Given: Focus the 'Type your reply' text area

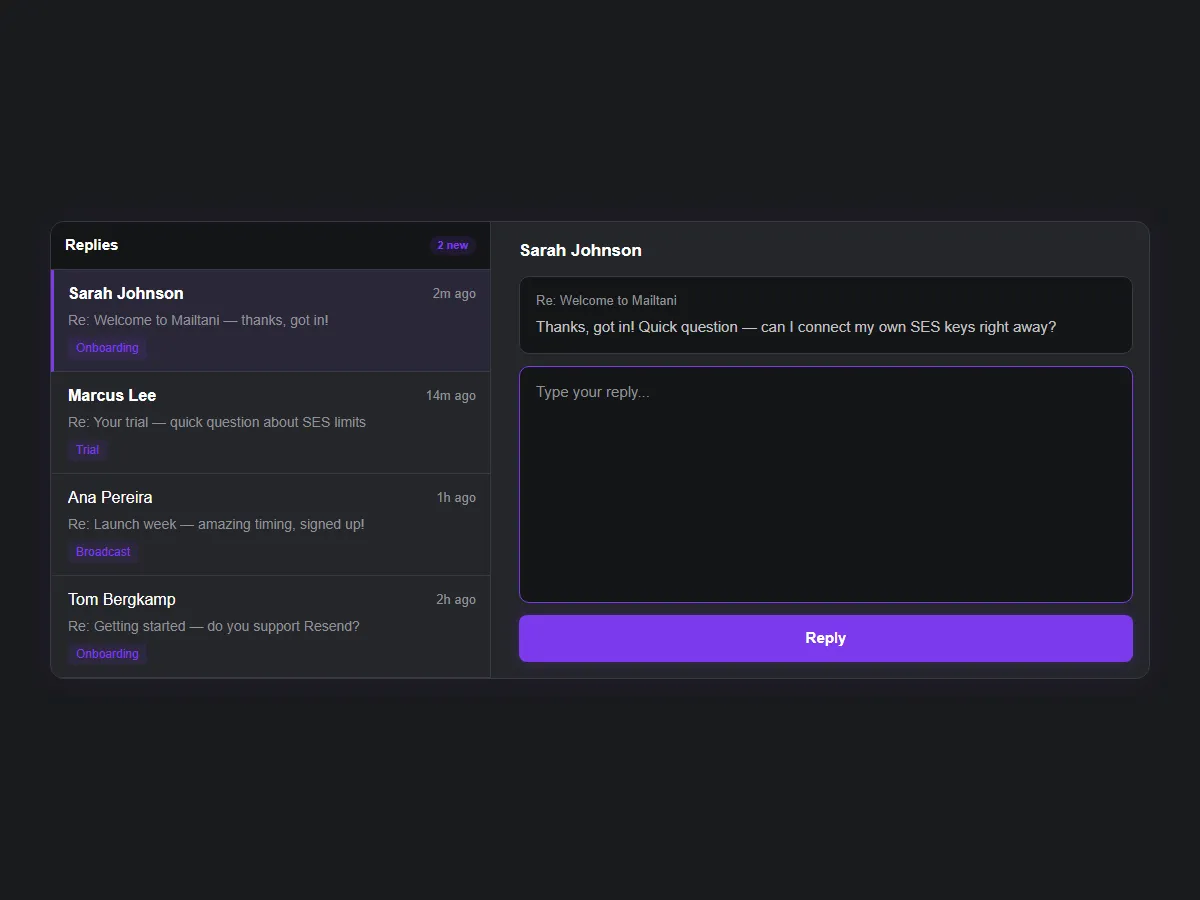Looking at the screenshot, I should tap(825, 484).
